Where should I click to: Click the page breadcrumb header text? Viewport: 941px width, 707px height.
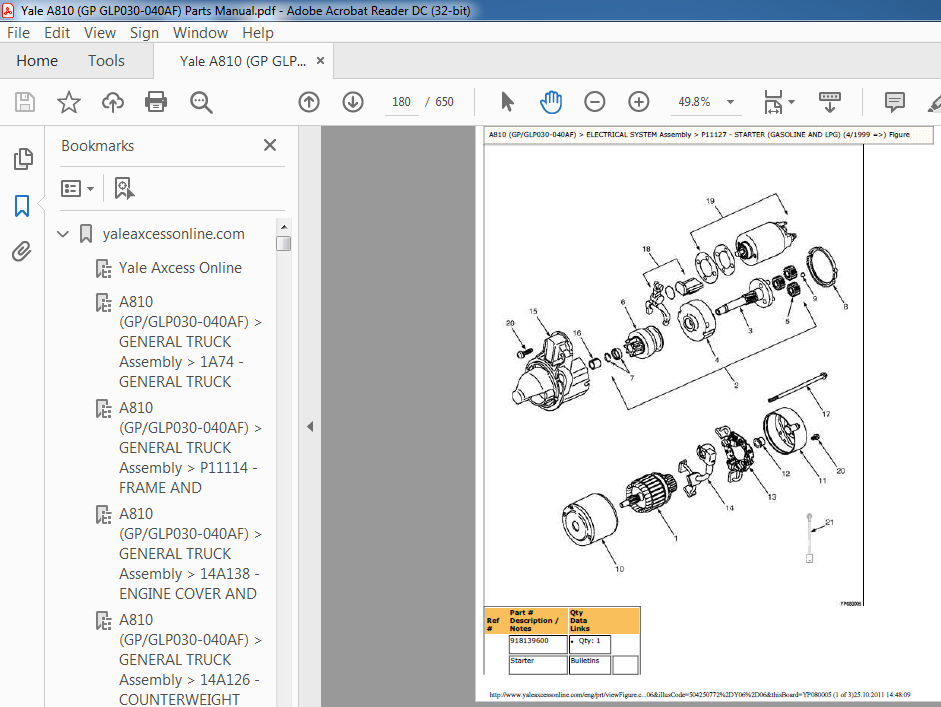pos(699,134)
